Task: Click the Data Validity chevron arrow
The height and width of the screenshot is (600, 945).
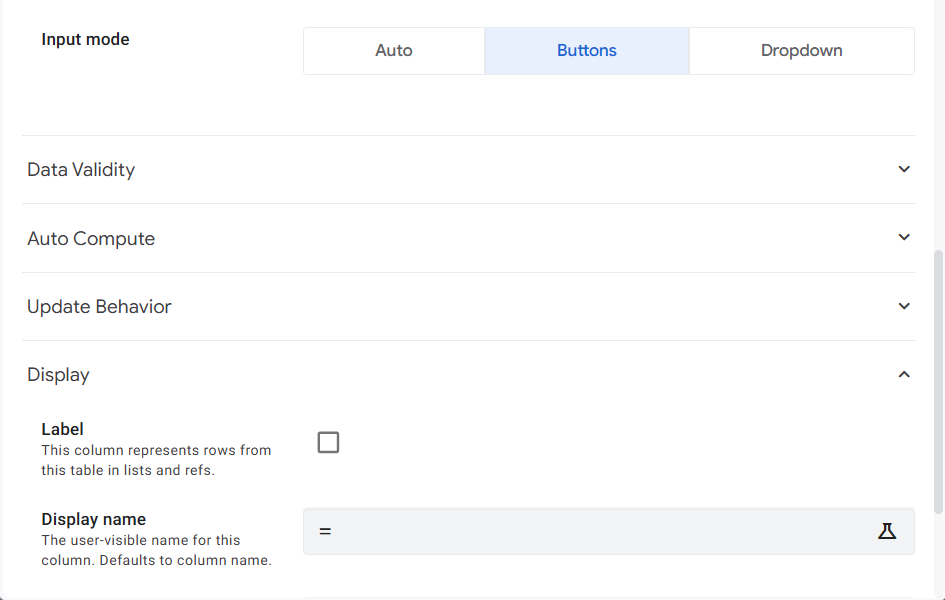Action: click(x=904, y=169)
